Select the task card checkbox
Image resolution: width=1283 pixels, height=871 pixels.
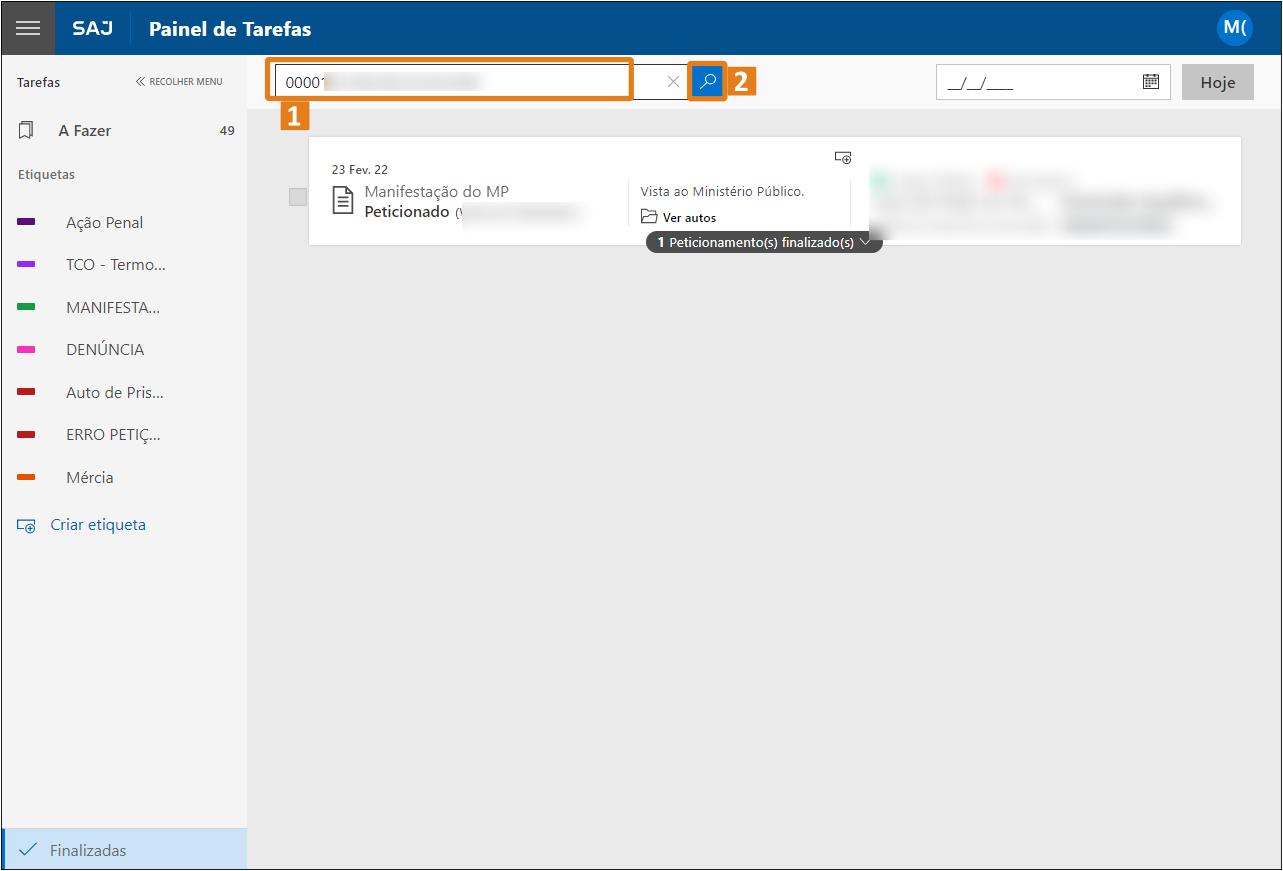298,197
